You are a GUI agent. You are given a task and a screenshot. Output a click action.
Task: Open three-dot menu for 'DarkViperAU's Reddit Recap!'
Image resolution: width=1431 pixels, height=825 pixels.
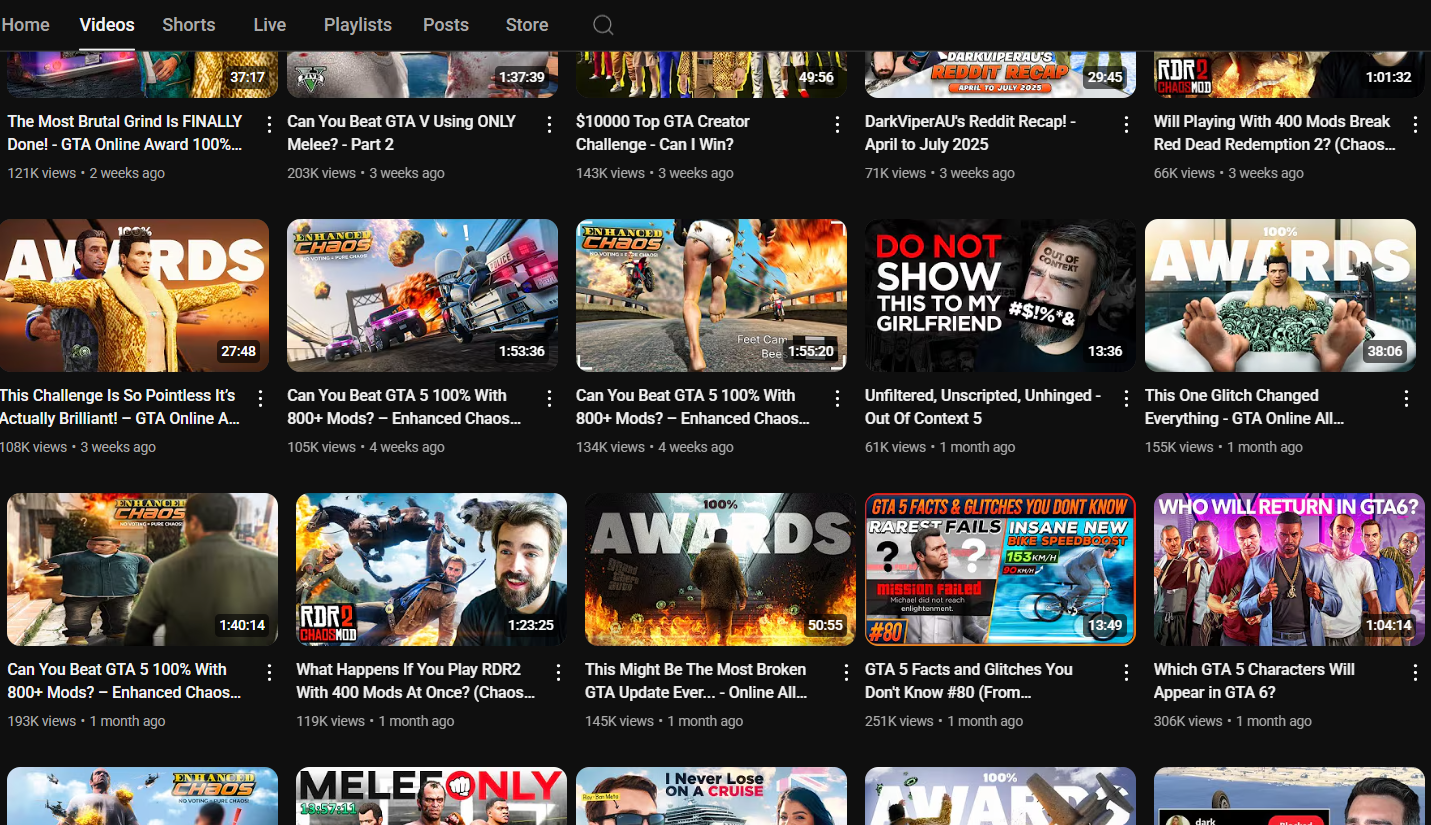[x=1126, y=124]
